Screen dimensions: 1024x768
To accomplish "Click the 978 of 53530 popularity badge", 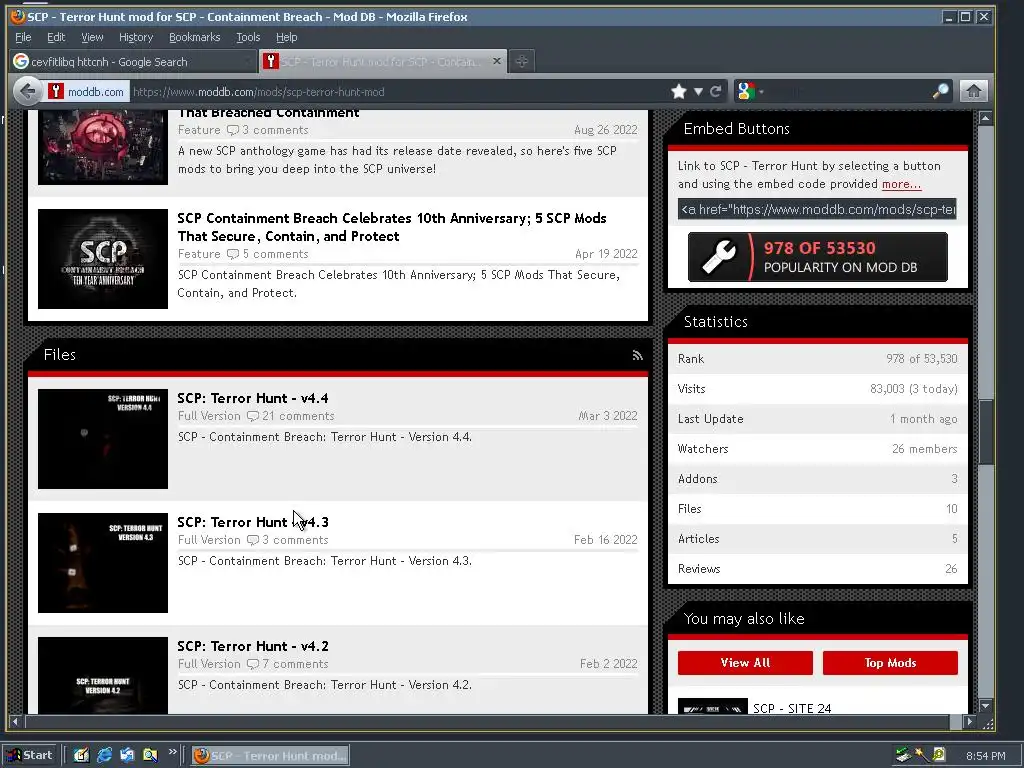I will click(x=818, y=257).
